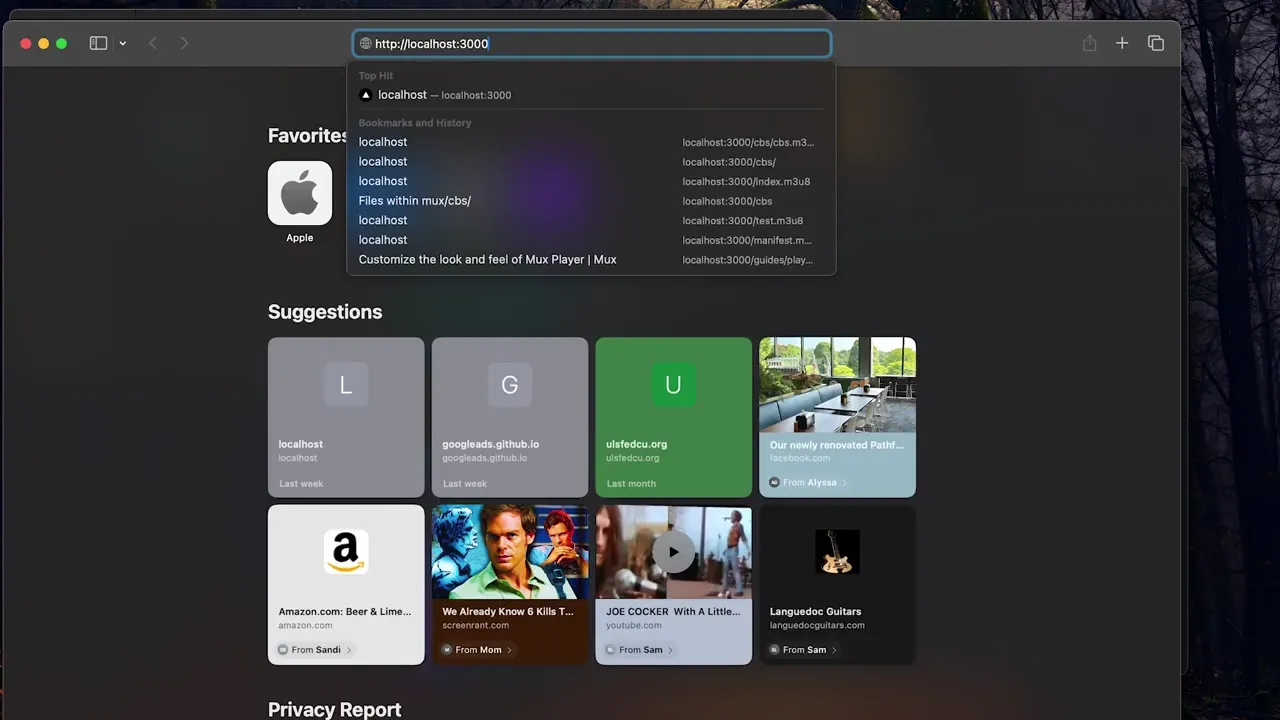1280x720 pixels.
Task: Click screenrant.com domain text
Action: [475, 625]
